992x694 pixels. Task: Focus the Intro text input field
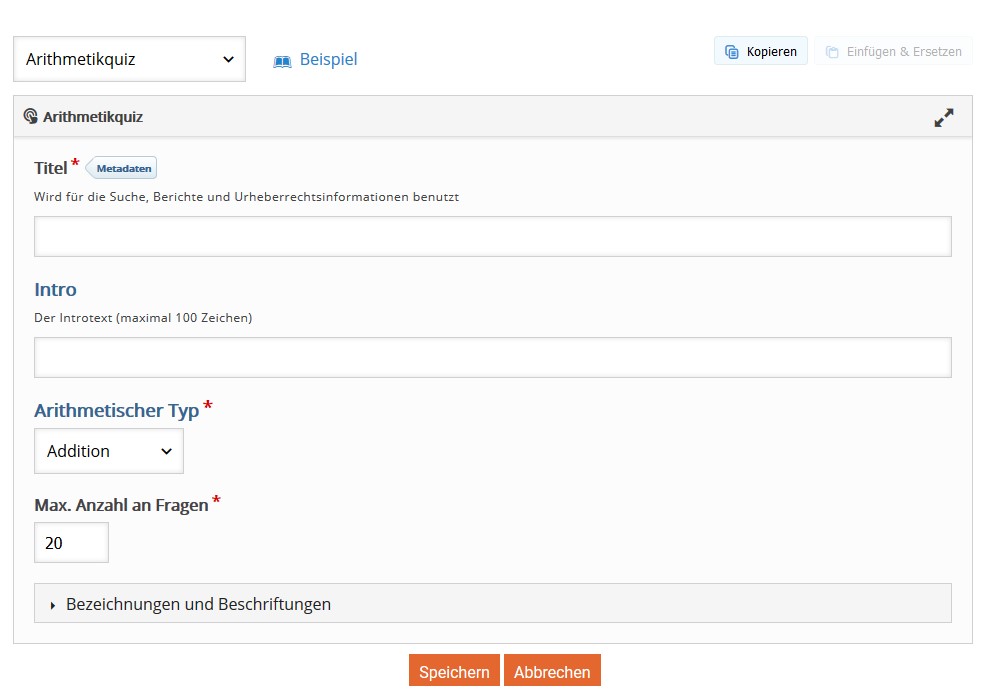(493, 357)
